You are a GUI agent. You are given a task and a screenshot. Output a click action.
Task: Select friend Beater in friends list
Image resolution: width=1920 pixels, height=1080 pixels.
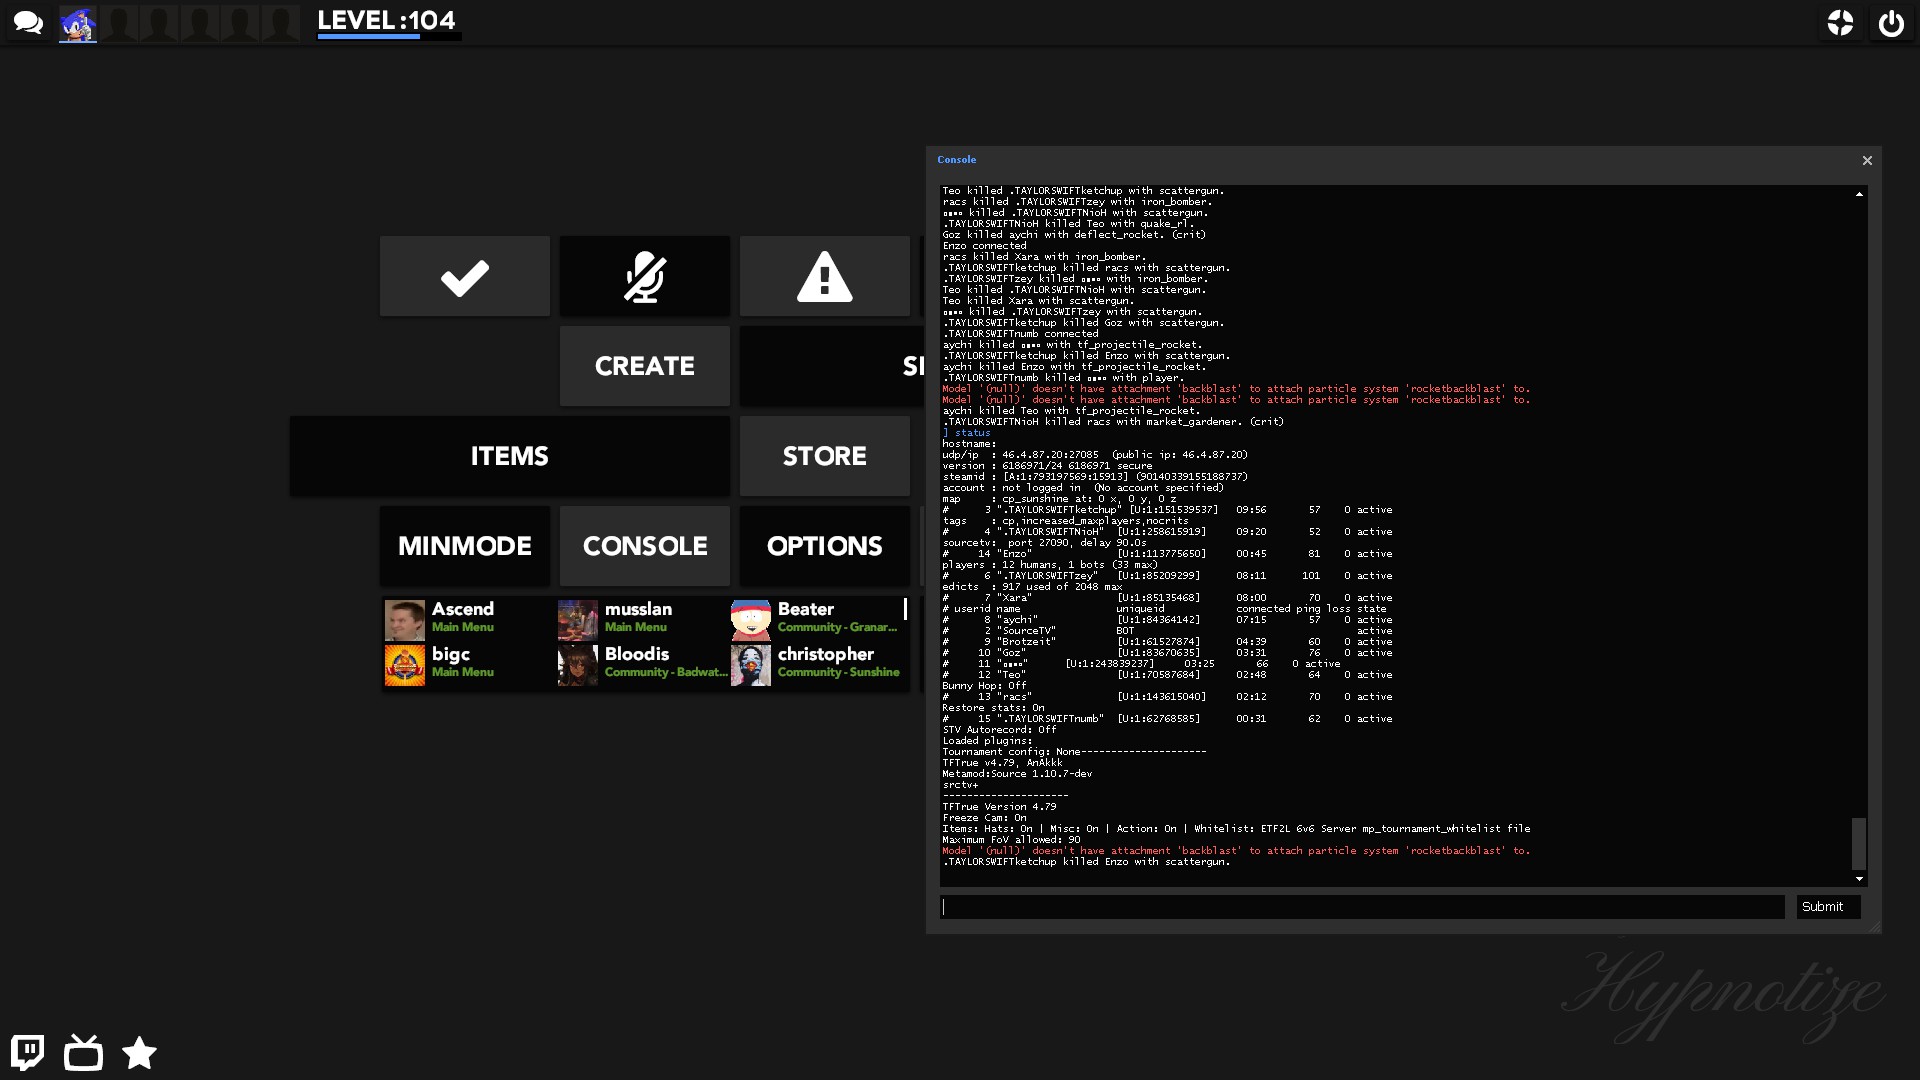(x=815, y=620)
